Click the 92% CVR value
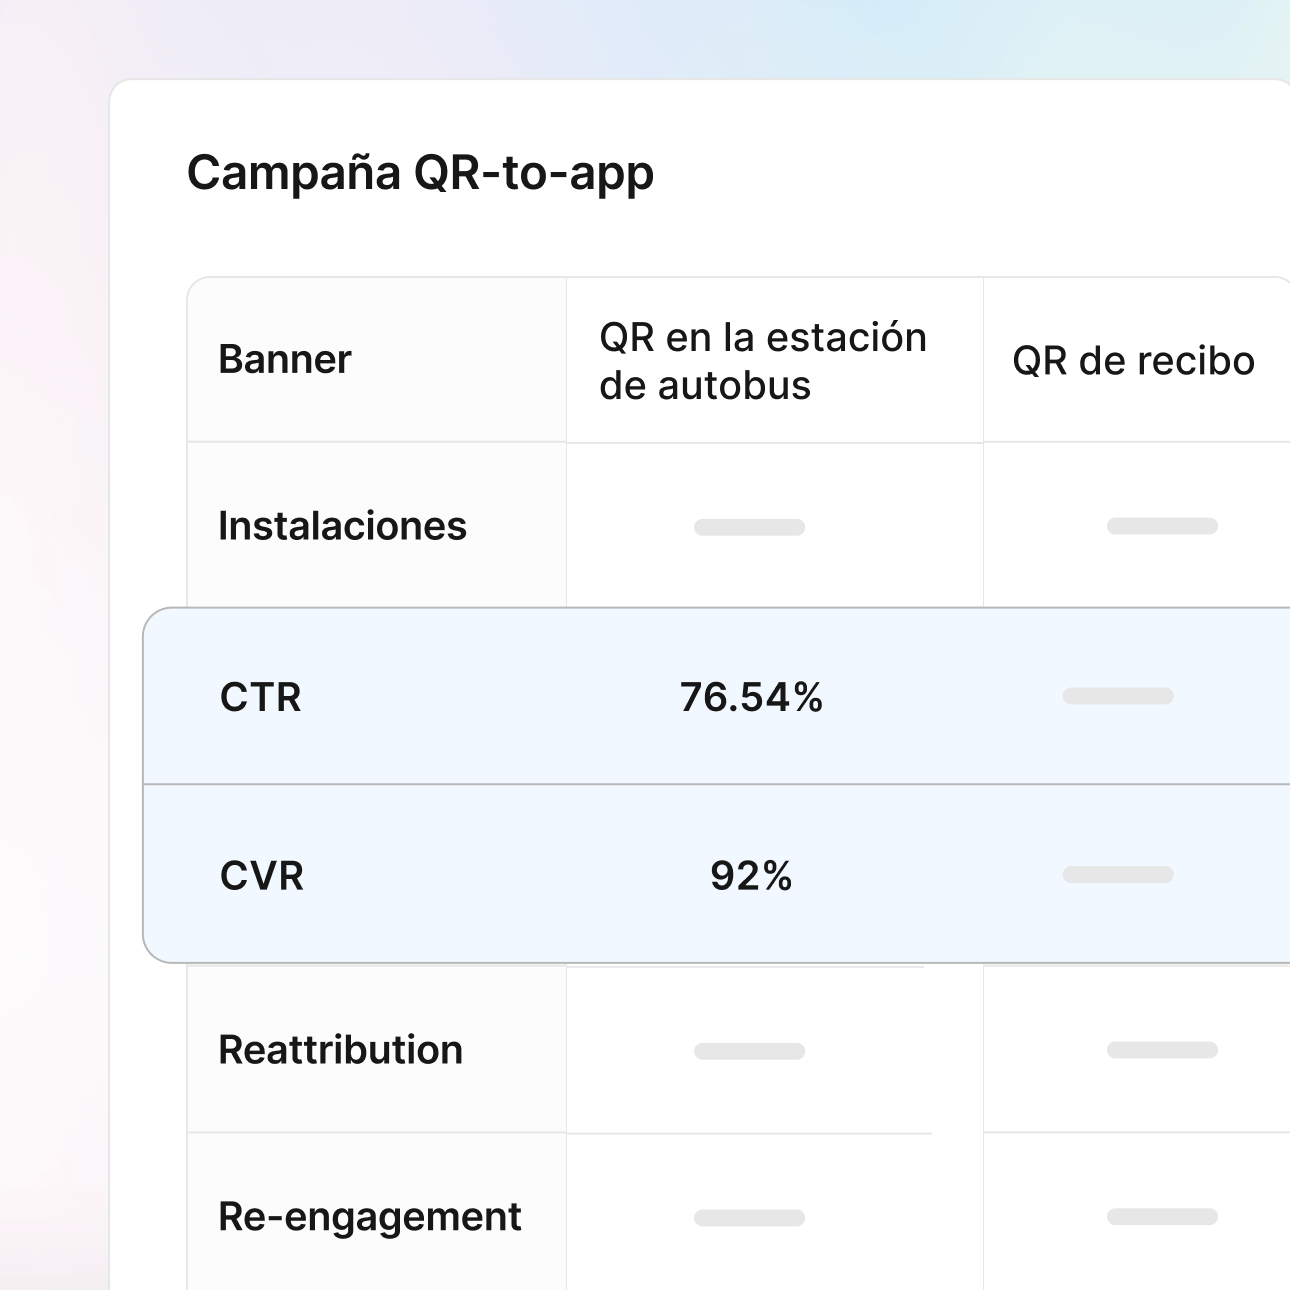Screen dimensions: 1290x1290 (751, 876)
